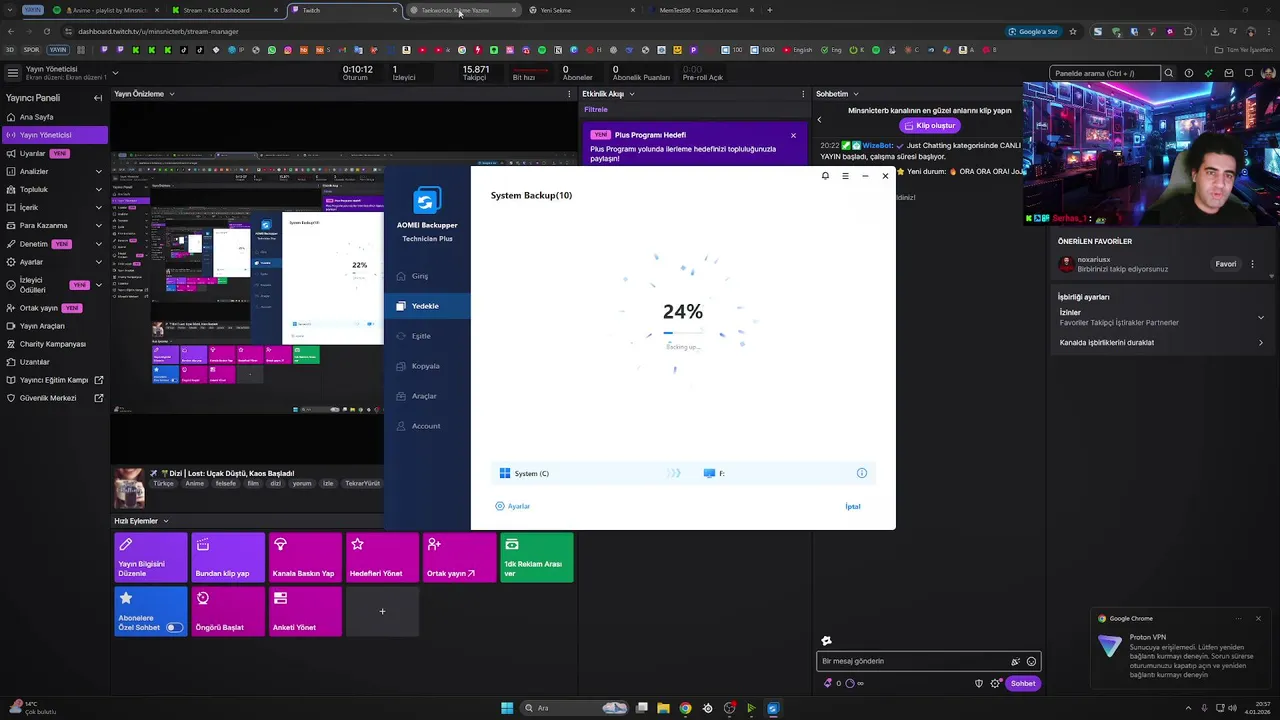Click back arrow in chat clip banner
The image size is (1280, 720).
[x=819, y=120]
